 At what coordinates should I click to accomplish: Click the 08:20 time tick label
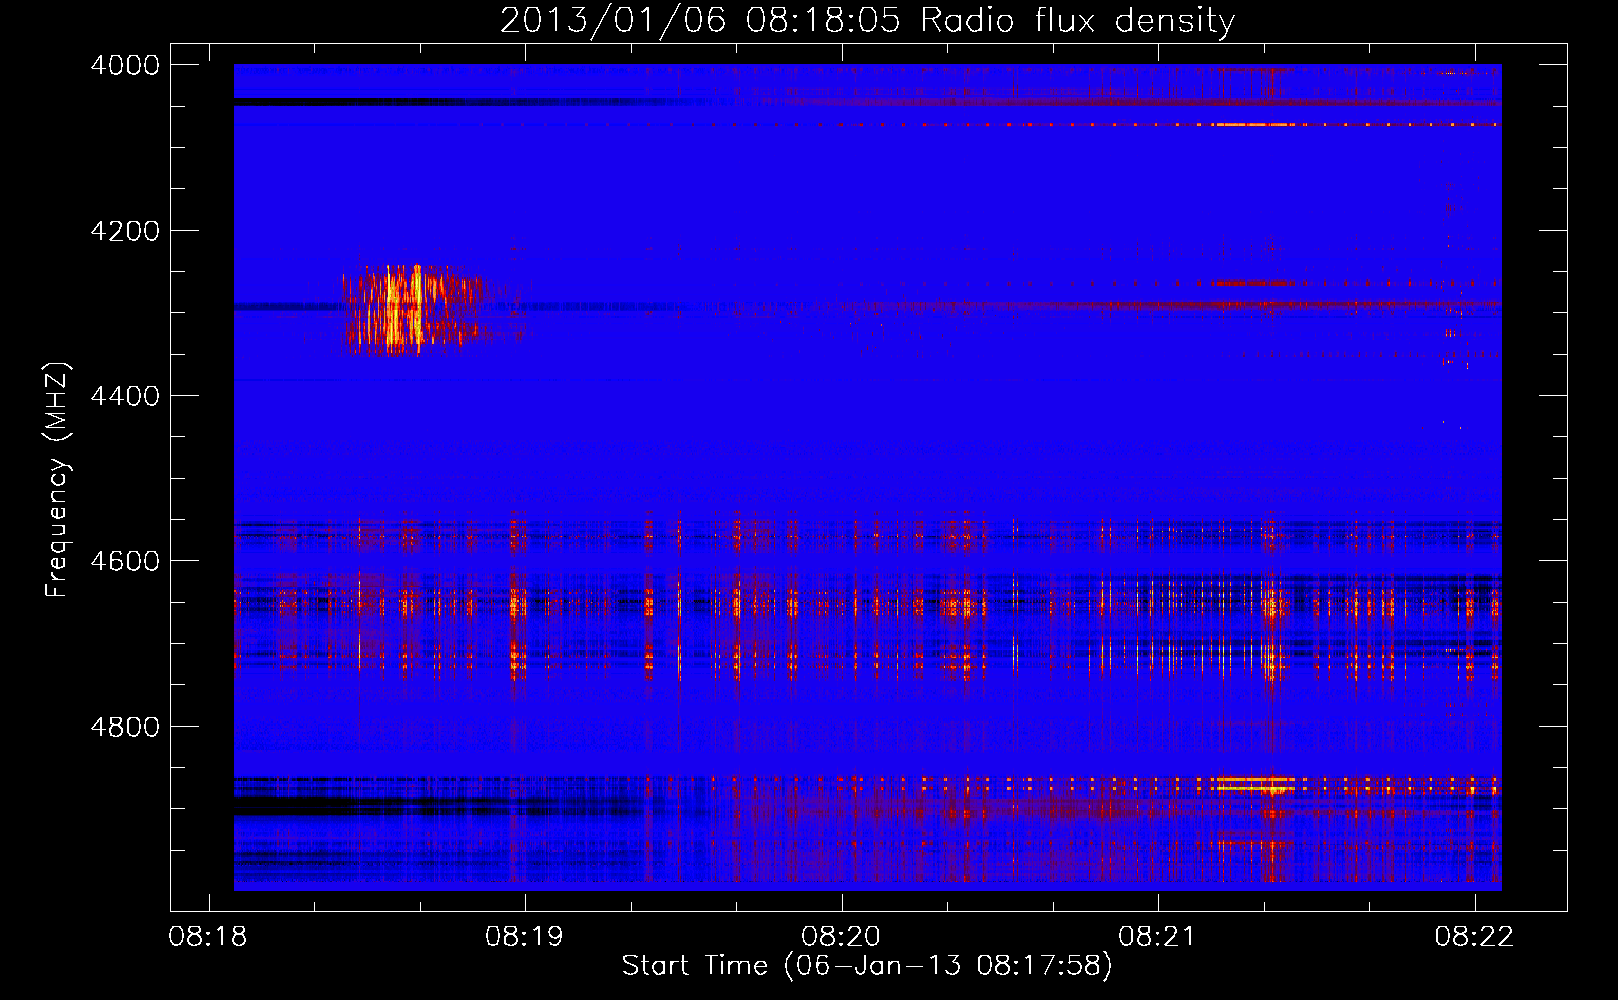coord(841,937)
